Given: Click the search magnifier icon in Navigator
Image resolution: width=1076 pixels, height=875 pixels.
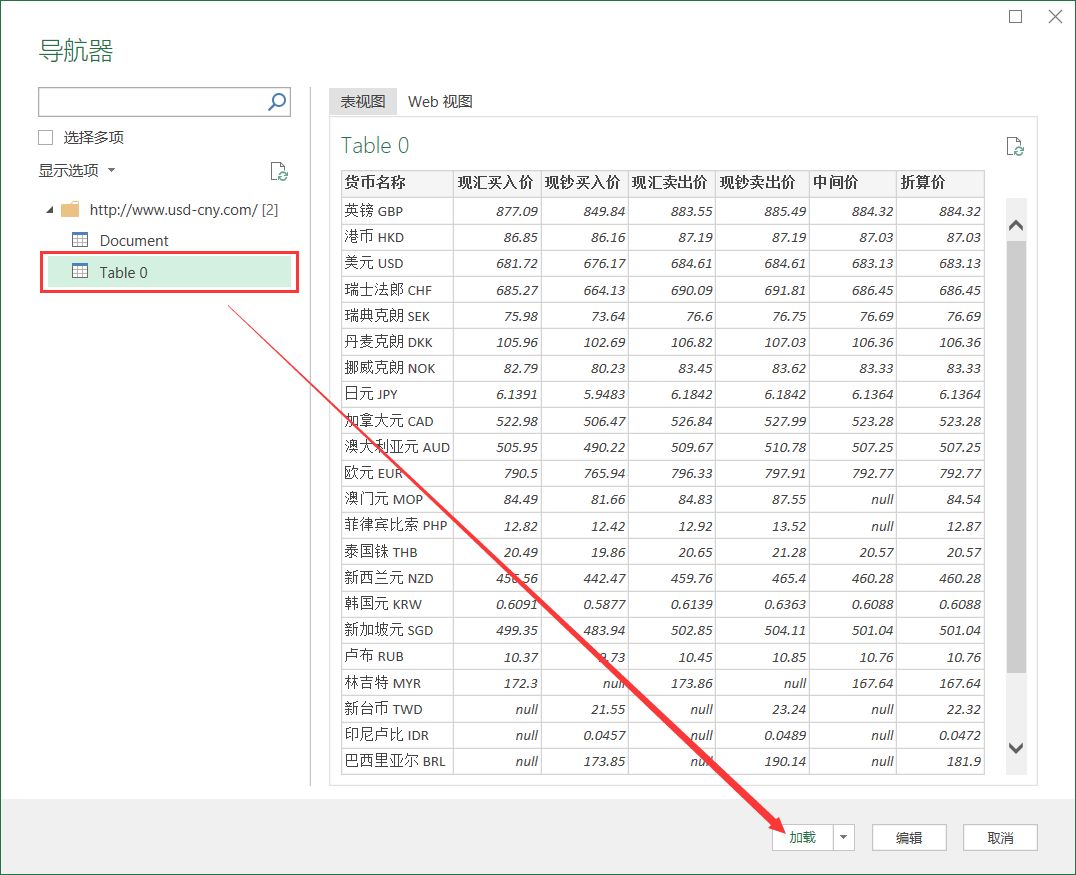Looking at the screenshot, I should 277,101.
